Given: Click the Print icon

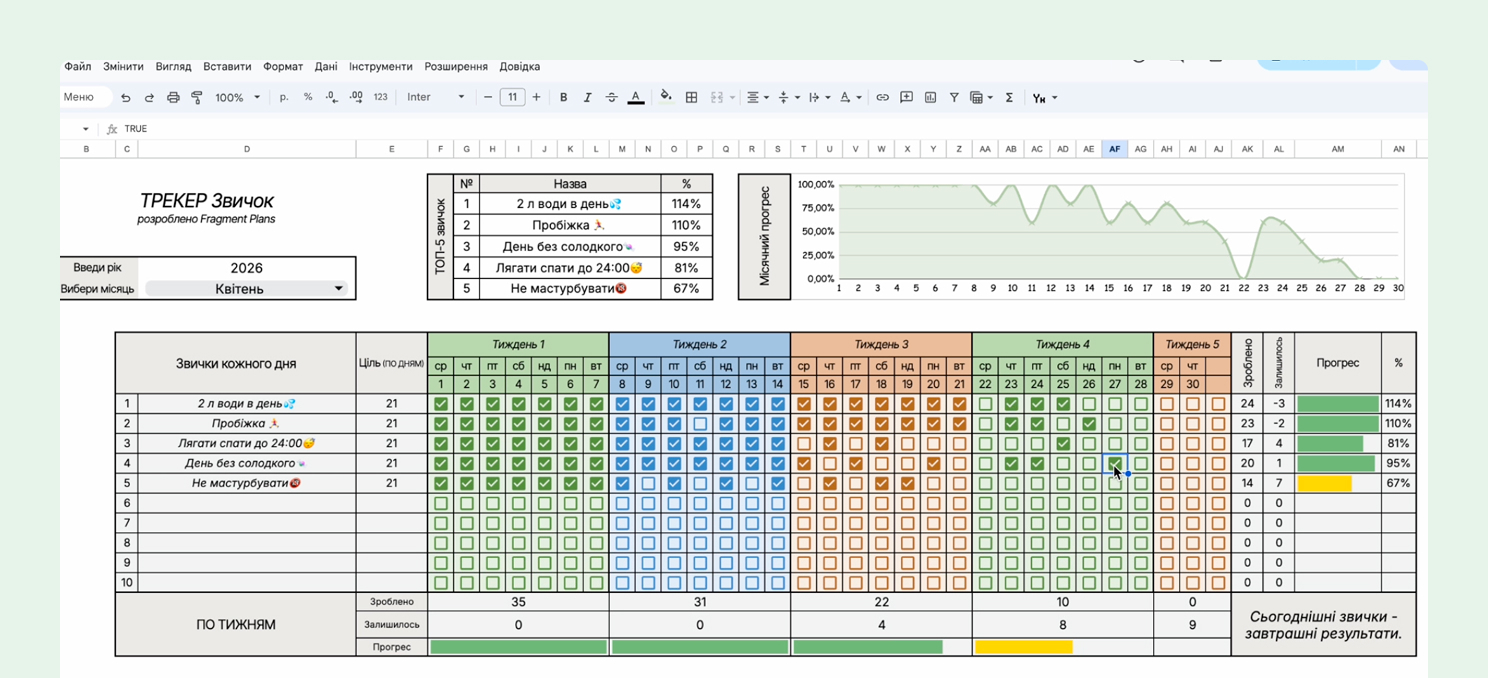Looking at the screenshot, I should pos(173,98).
